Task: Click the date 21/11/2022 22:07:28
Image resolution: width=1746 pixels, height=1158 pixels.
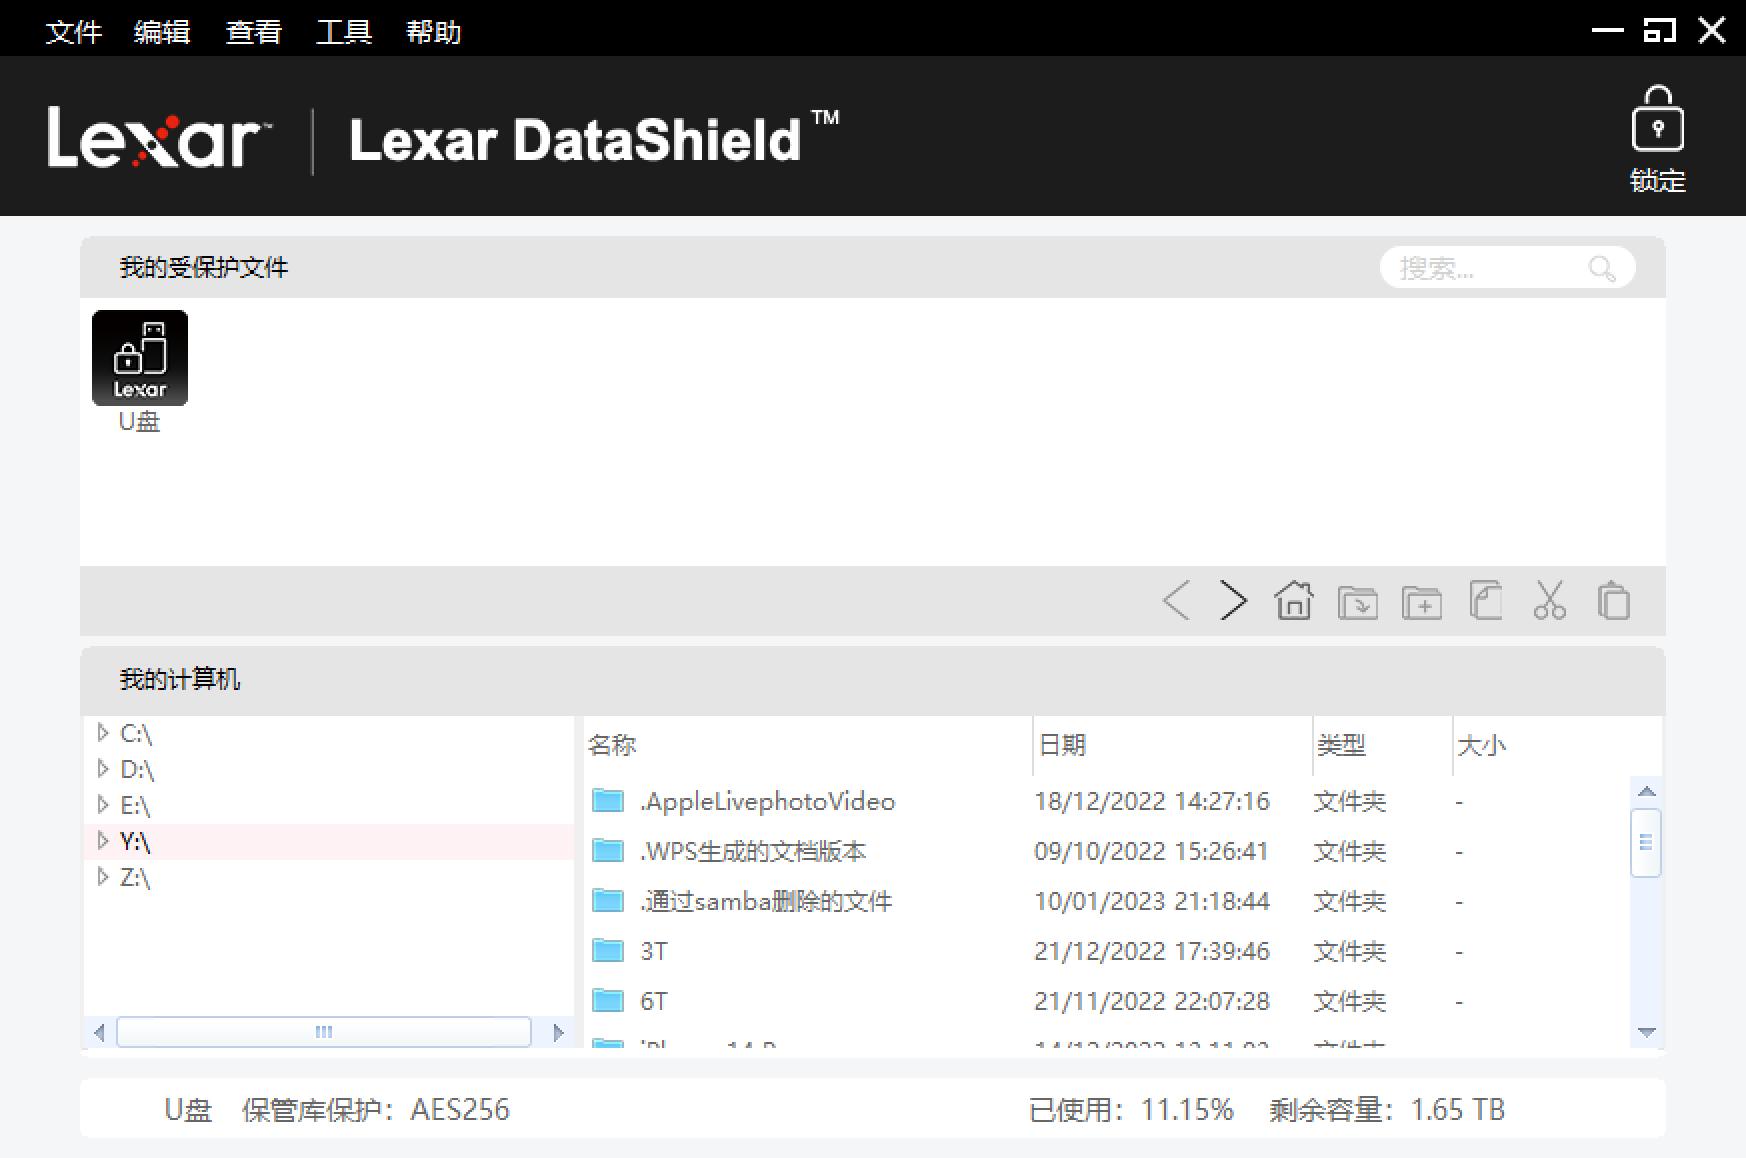Action: pyautogui.click(x=1152, y=1001)
